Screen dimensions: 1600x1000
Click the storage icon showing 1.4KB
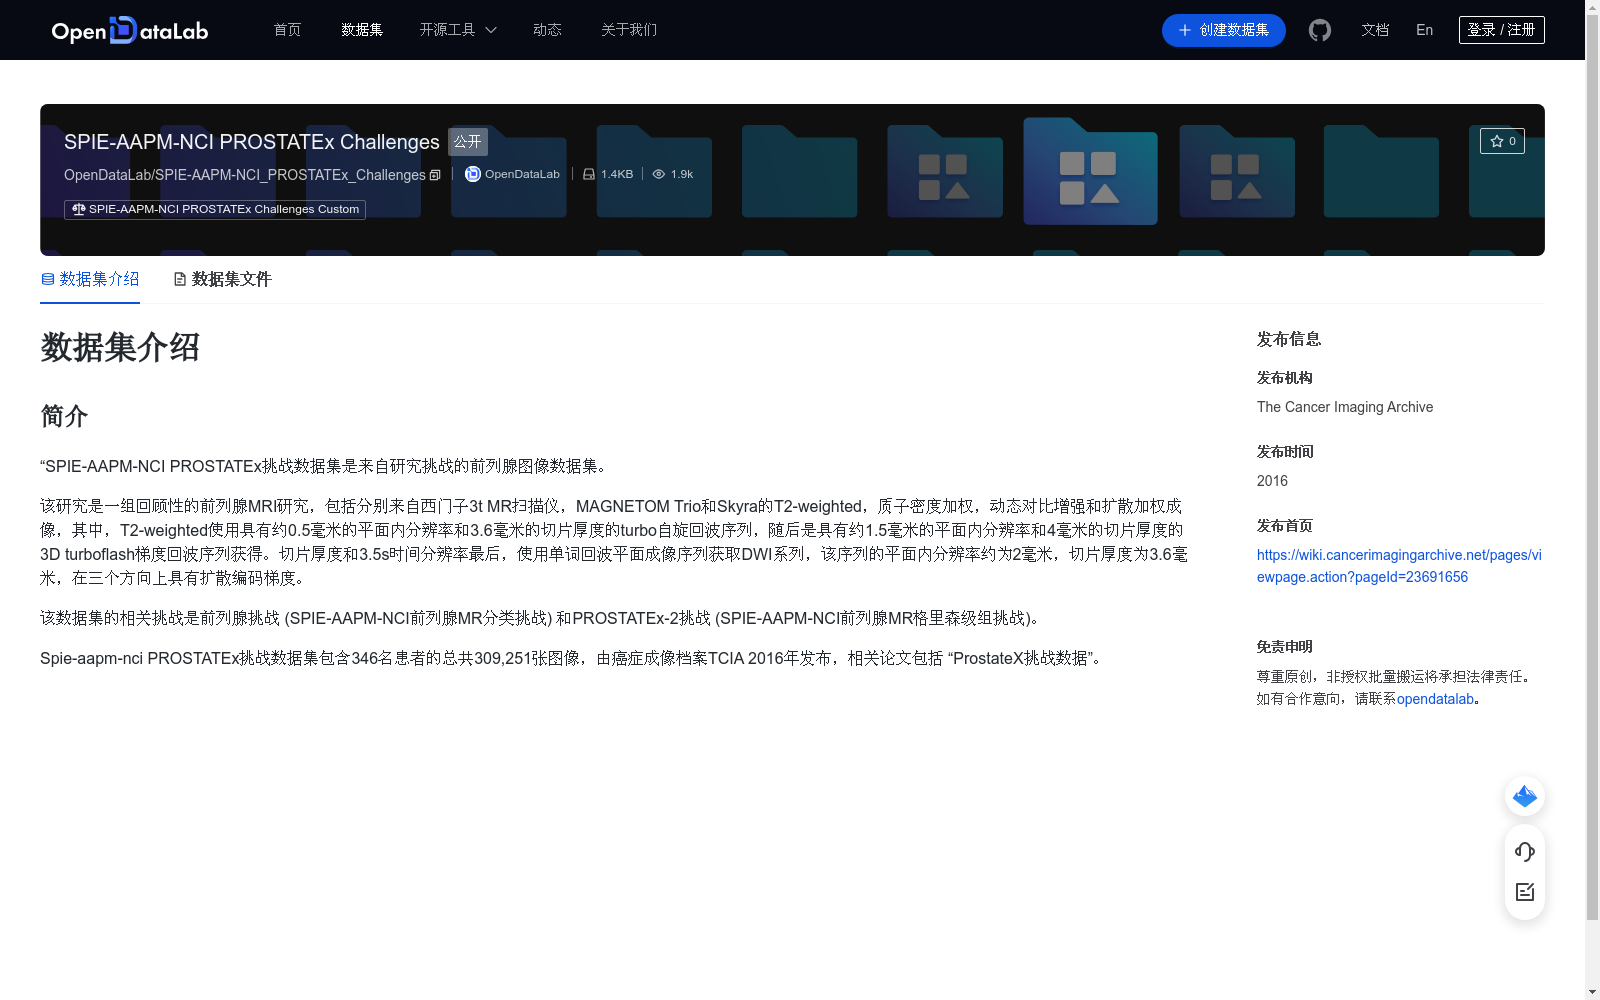[587, 173]
